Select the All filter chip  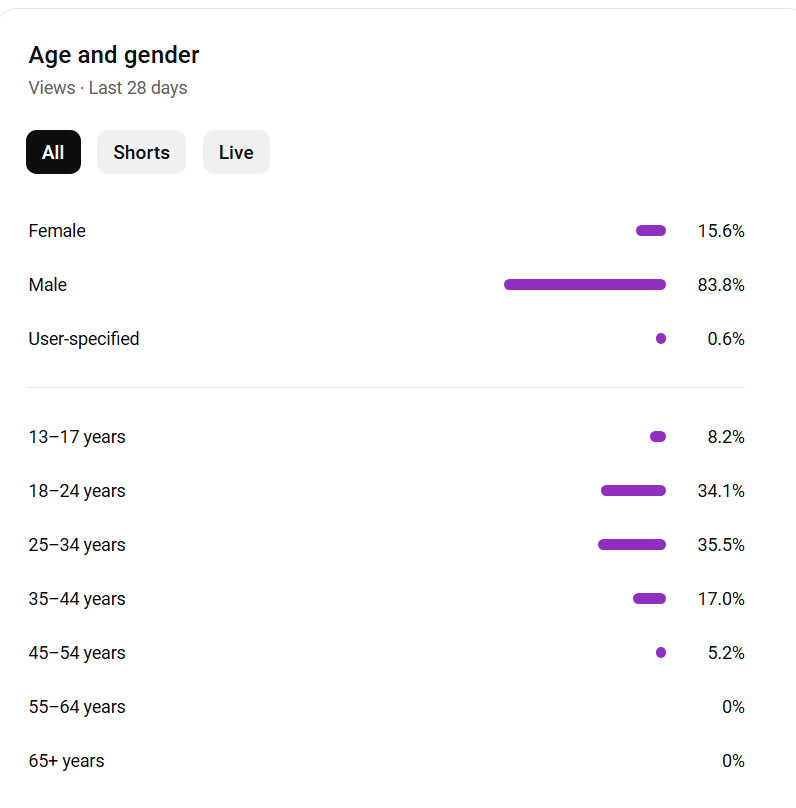[54, 152]
